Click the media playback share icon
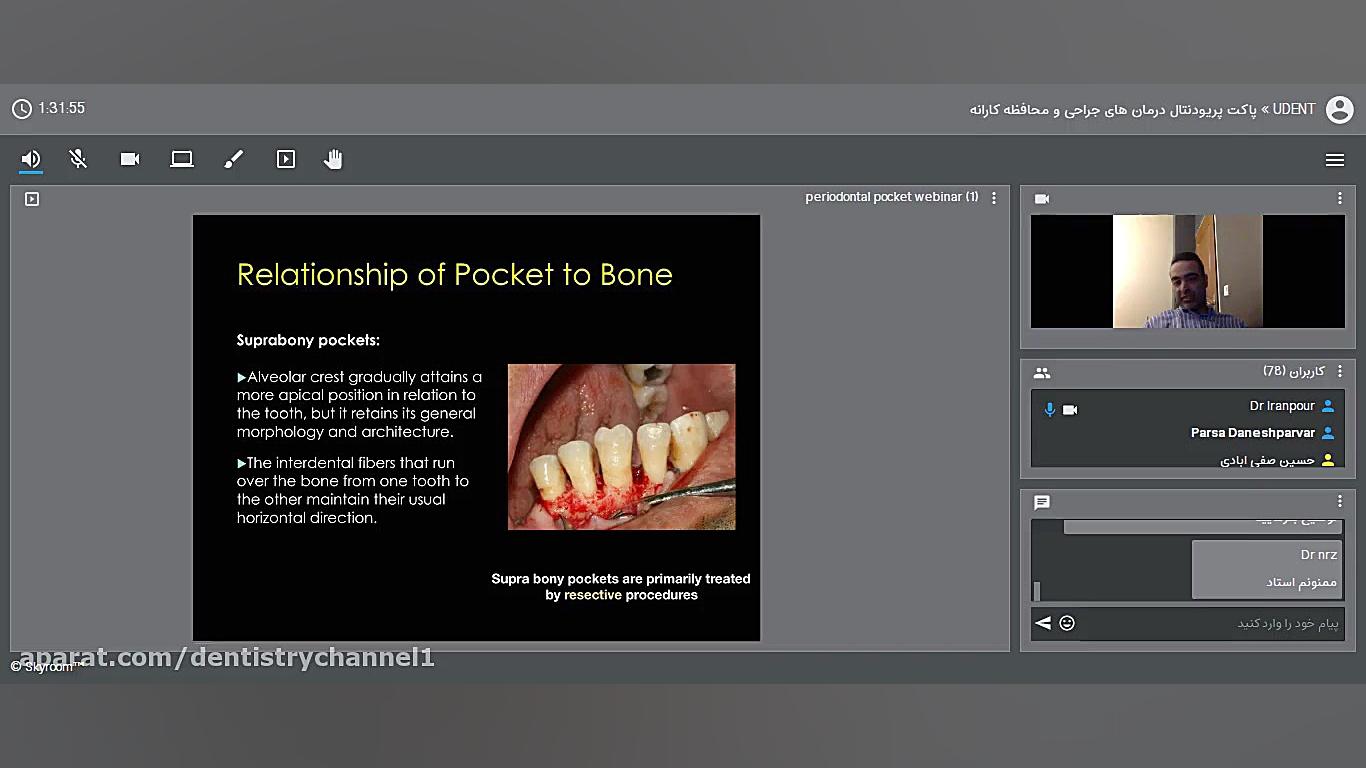This screenshot has width=1366, height=768. (x=286, y=159)
